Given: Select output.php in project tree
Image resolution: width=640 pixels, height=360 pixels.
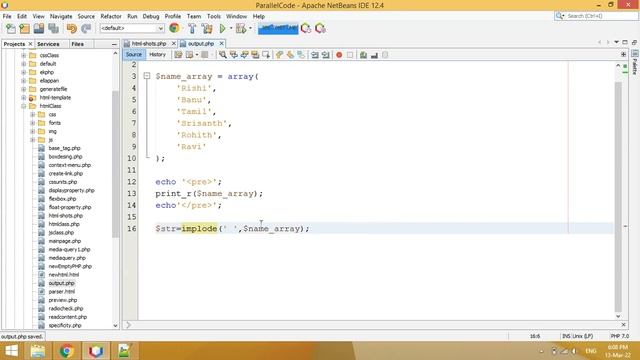Looking at the screenshot, I should tap(61, 283).
